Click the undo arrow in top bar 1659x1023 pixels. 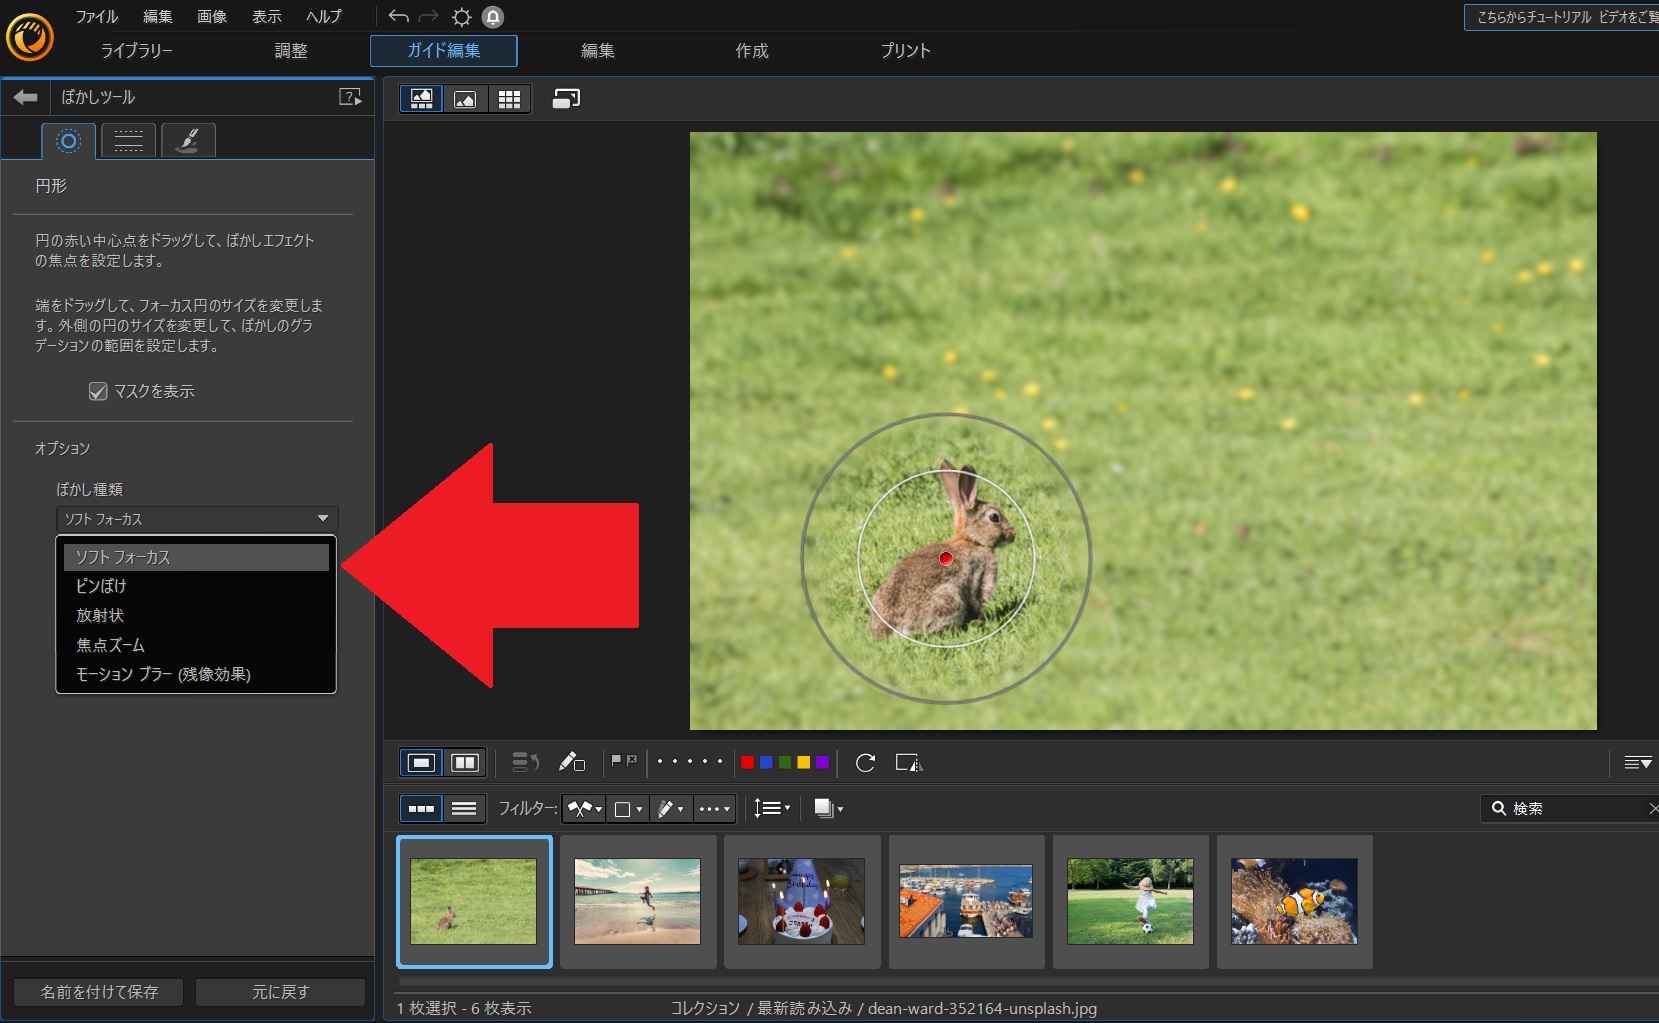[x=398, y=17]
